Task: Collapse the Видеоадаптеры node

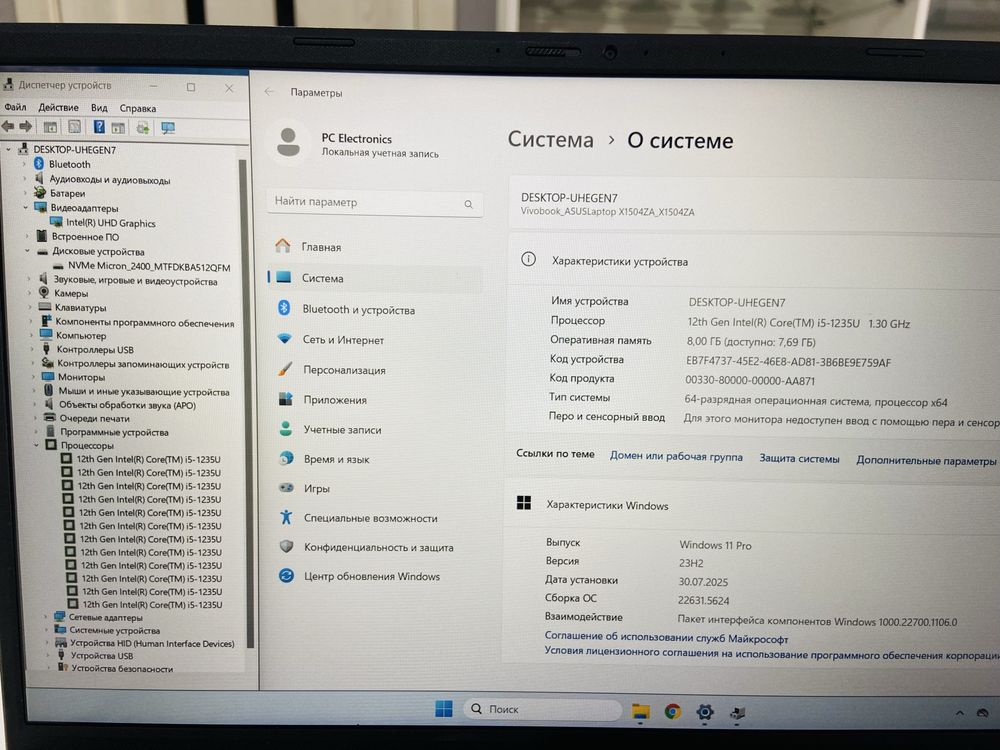Action: [x=26, y=207]
